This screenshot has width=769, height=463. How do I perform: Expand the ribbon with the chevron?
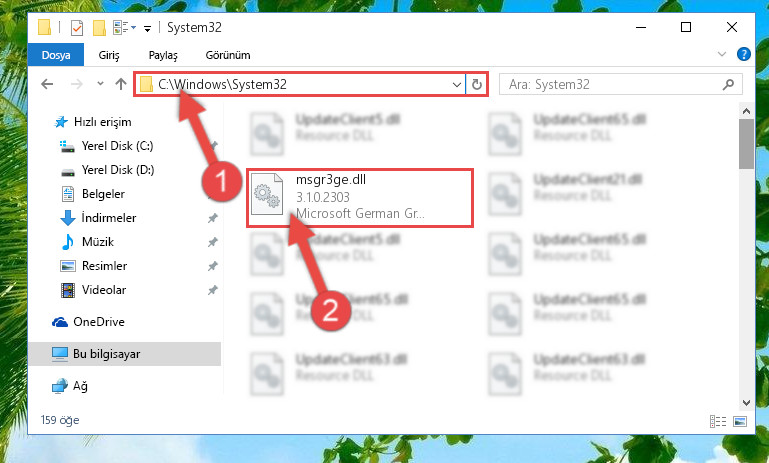pos(721,54)
